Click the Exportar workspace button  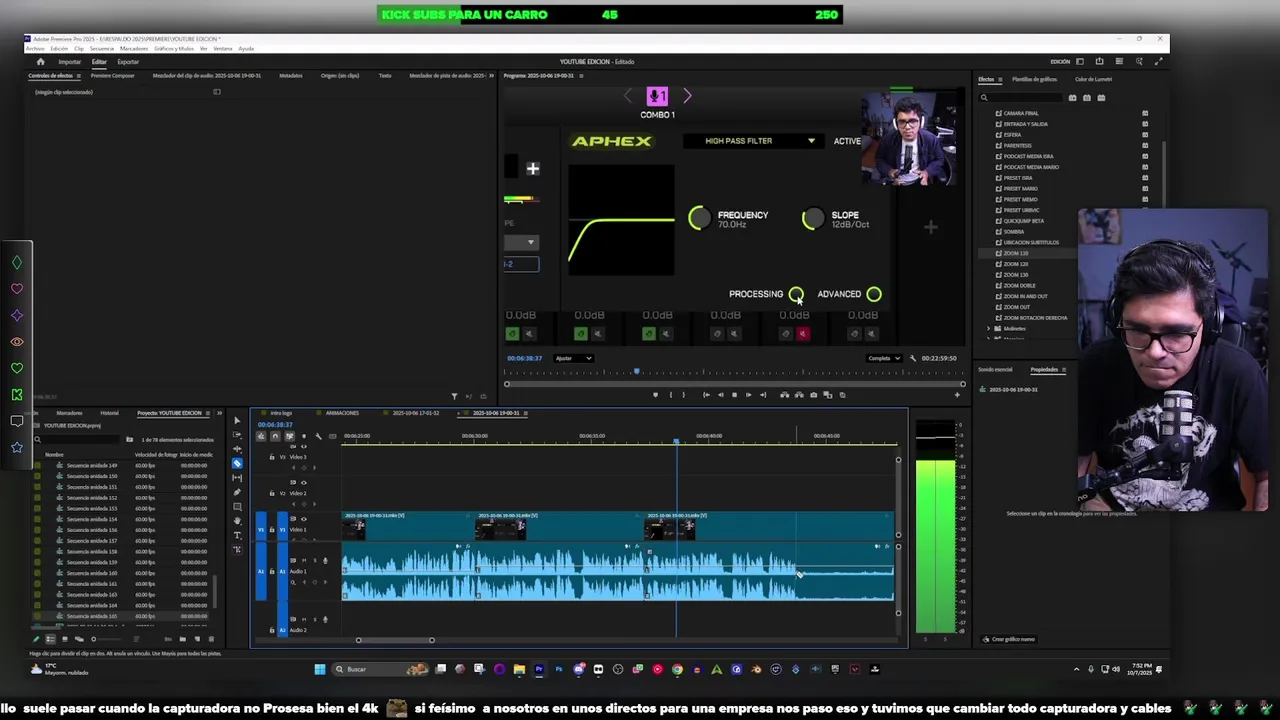(128, 62)
